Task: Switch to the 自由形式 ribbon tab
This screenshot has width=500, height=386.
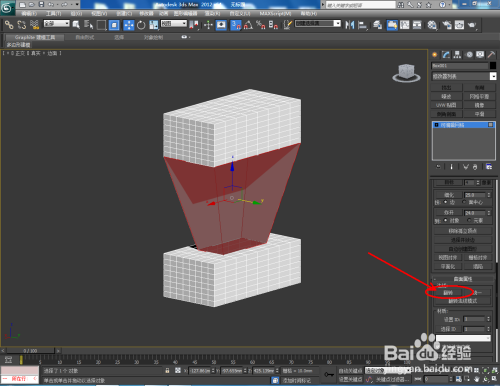Action: [85, 37]
